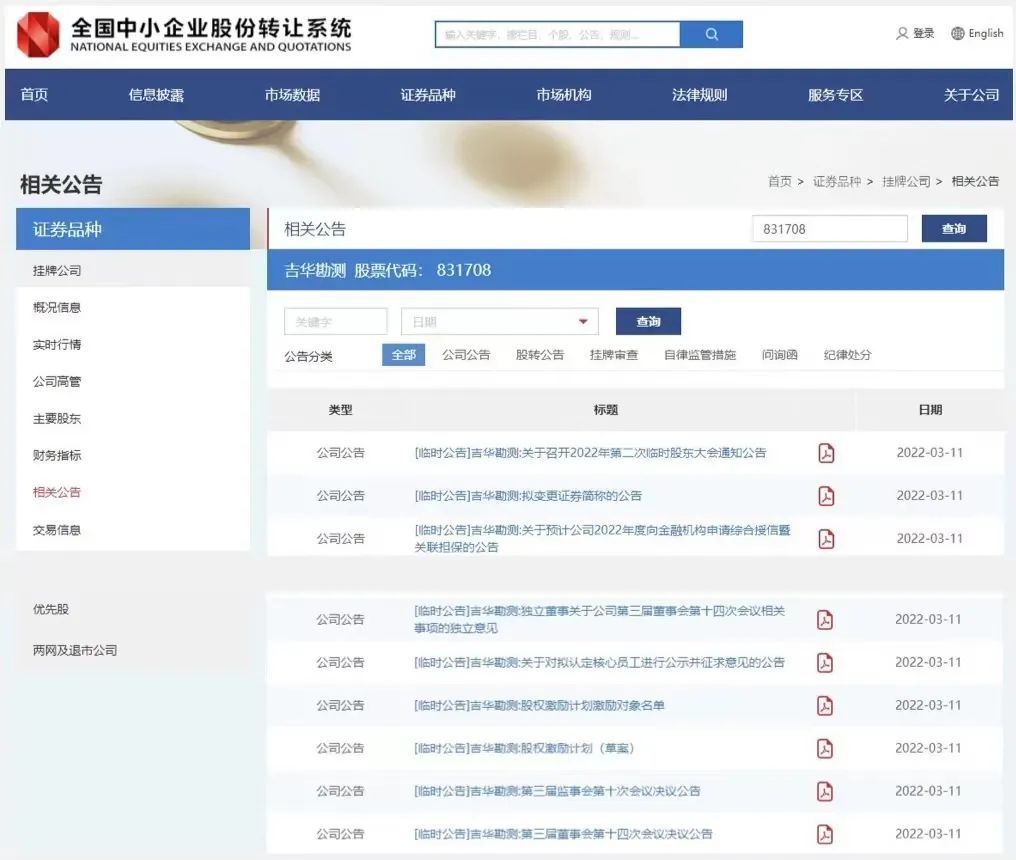Select 优先股 in sidebar
Screen dimensions: 1016x860
[51, 609]
